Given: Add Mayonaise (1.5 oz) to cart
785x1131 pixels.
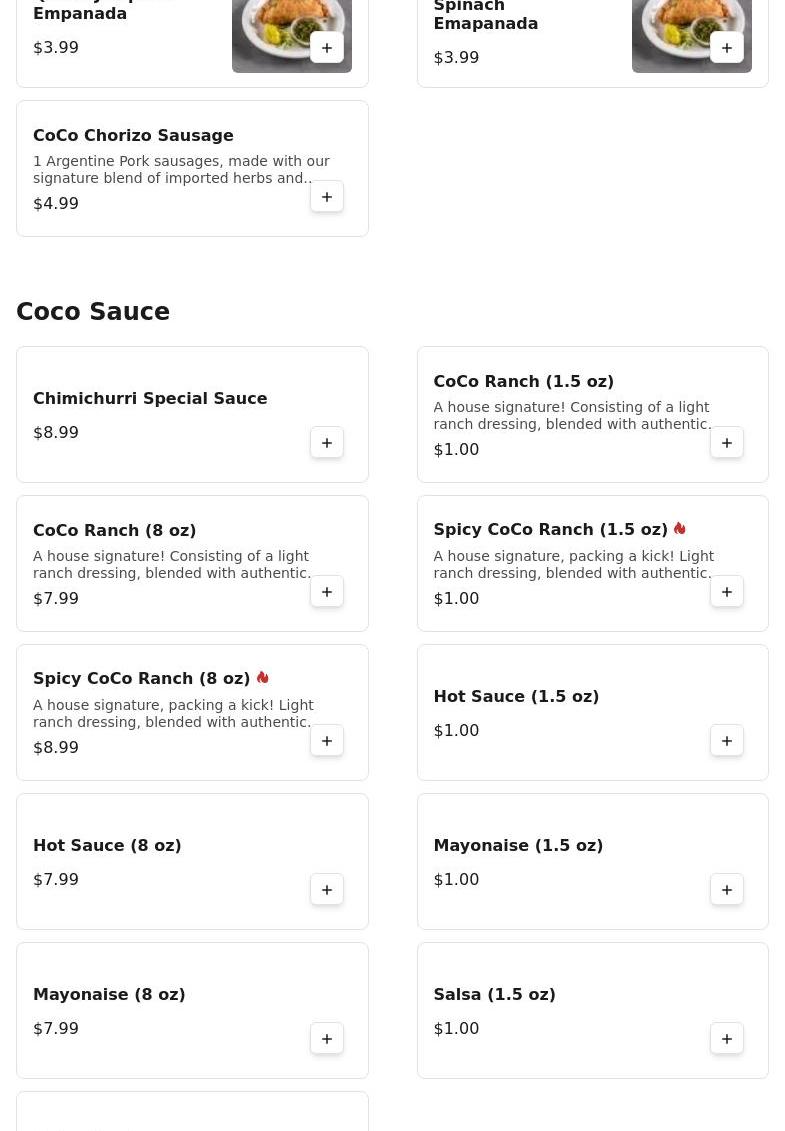Looking at the screenshot, I should point(727,890).
